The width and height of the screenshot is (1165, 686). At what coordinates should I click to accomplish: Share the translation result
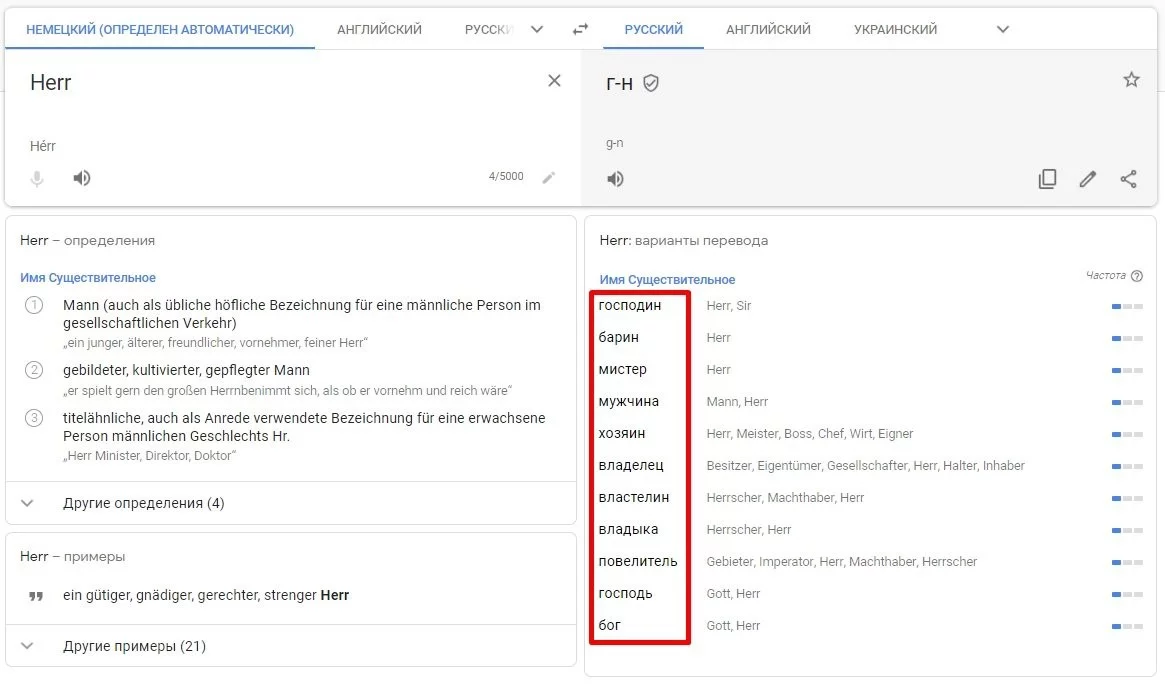click(1129, 179)
